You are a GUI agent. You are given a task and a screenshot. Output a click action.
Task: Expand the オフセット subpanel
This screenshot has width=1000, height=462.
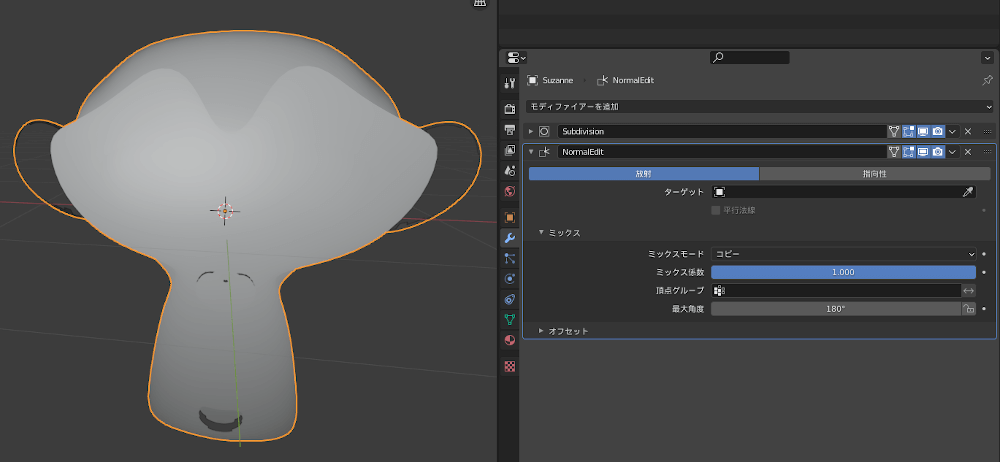pyautogui.click(x=541, y=331)
